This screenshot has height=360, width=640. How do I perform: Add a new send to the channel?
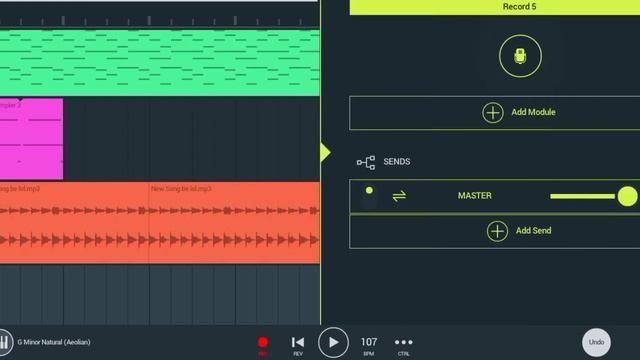(495, 231)
